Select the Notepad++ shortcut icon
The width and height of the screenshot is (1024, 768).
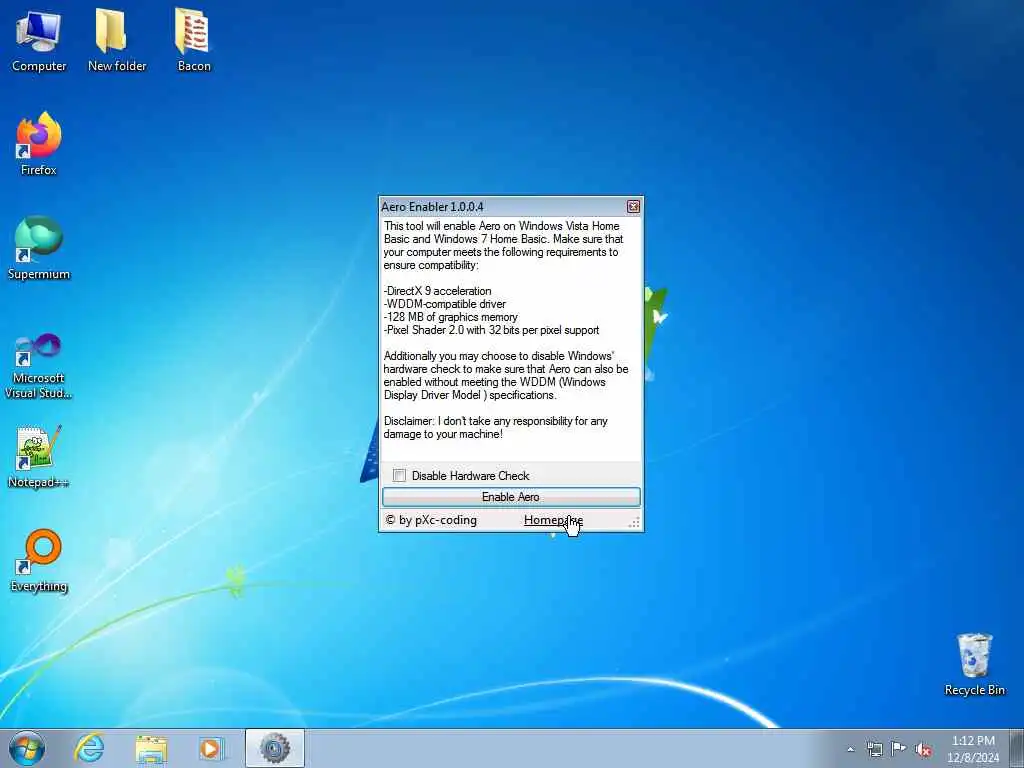click(x=39, y=457)
